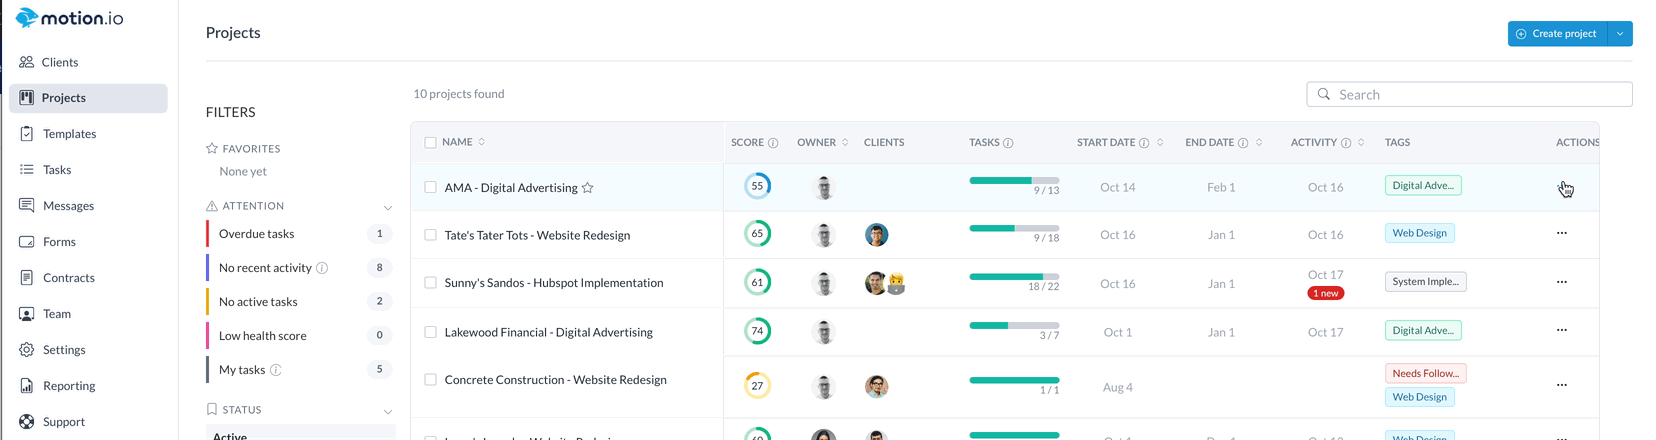
Task: Click the owner avatar in AMA row
Action: (x=824, y=187)
